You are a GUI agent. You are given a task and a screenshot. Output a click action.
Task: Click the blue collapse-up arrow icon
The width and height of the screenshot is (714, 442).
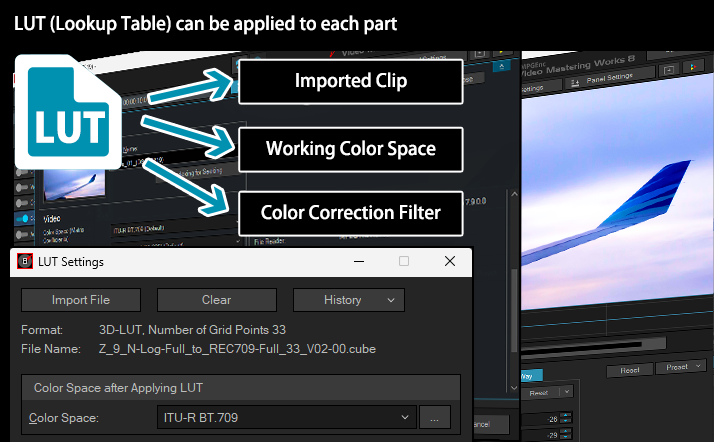click(x=501, y=66)
